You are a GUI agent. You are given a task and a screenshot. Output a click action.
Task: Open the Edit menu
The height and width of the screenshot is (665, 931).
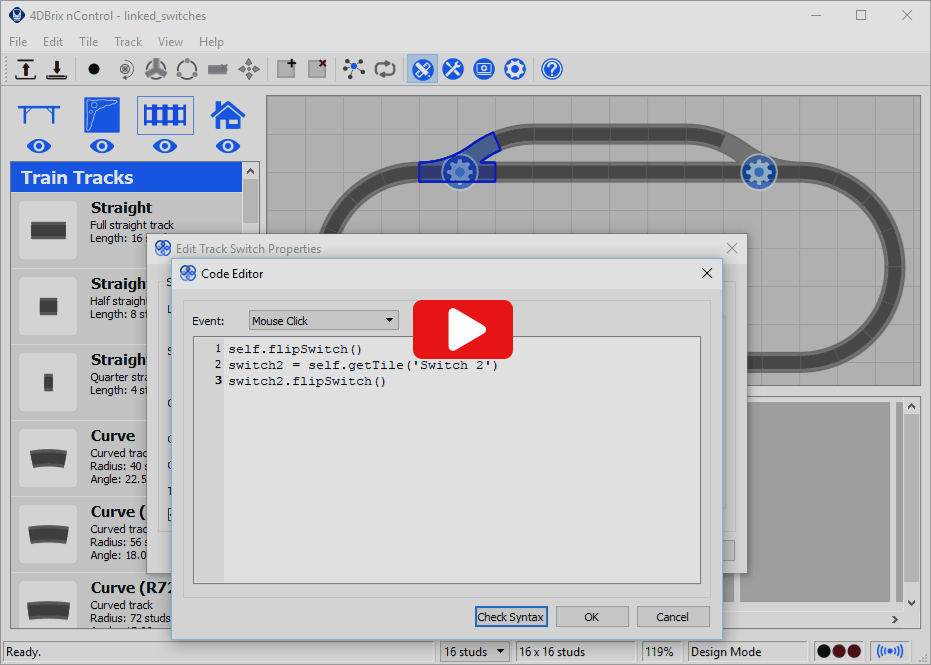tap(53, 42)
